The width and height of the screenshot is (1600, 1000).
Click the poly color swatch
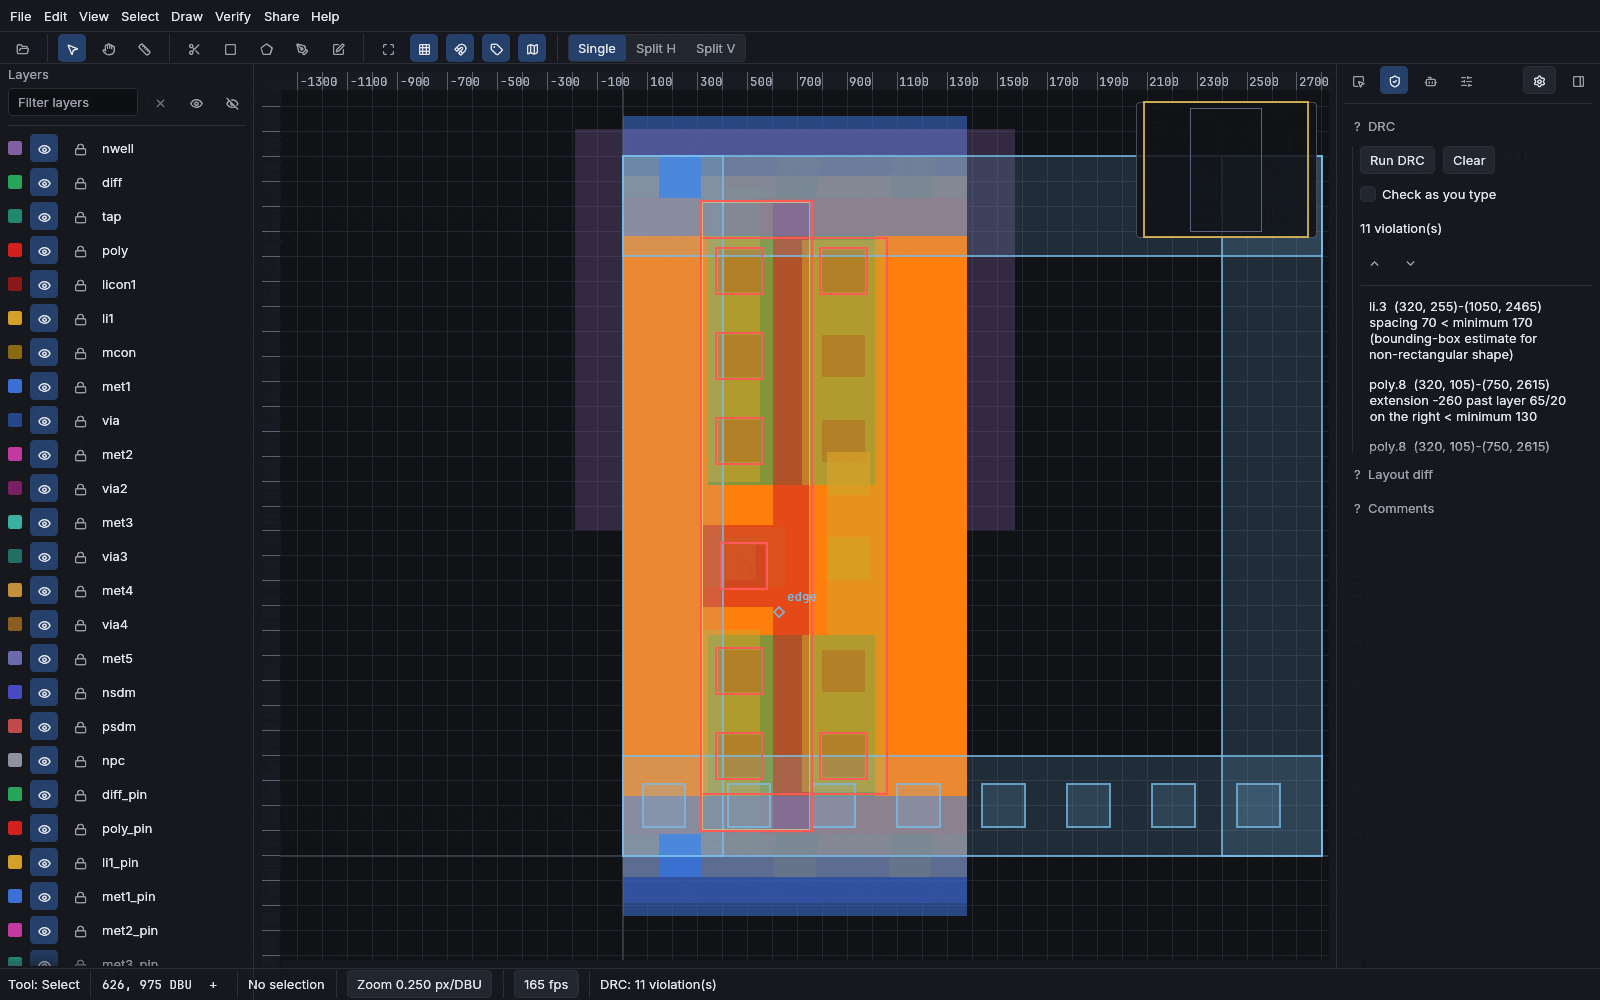(x=15, y=250)
